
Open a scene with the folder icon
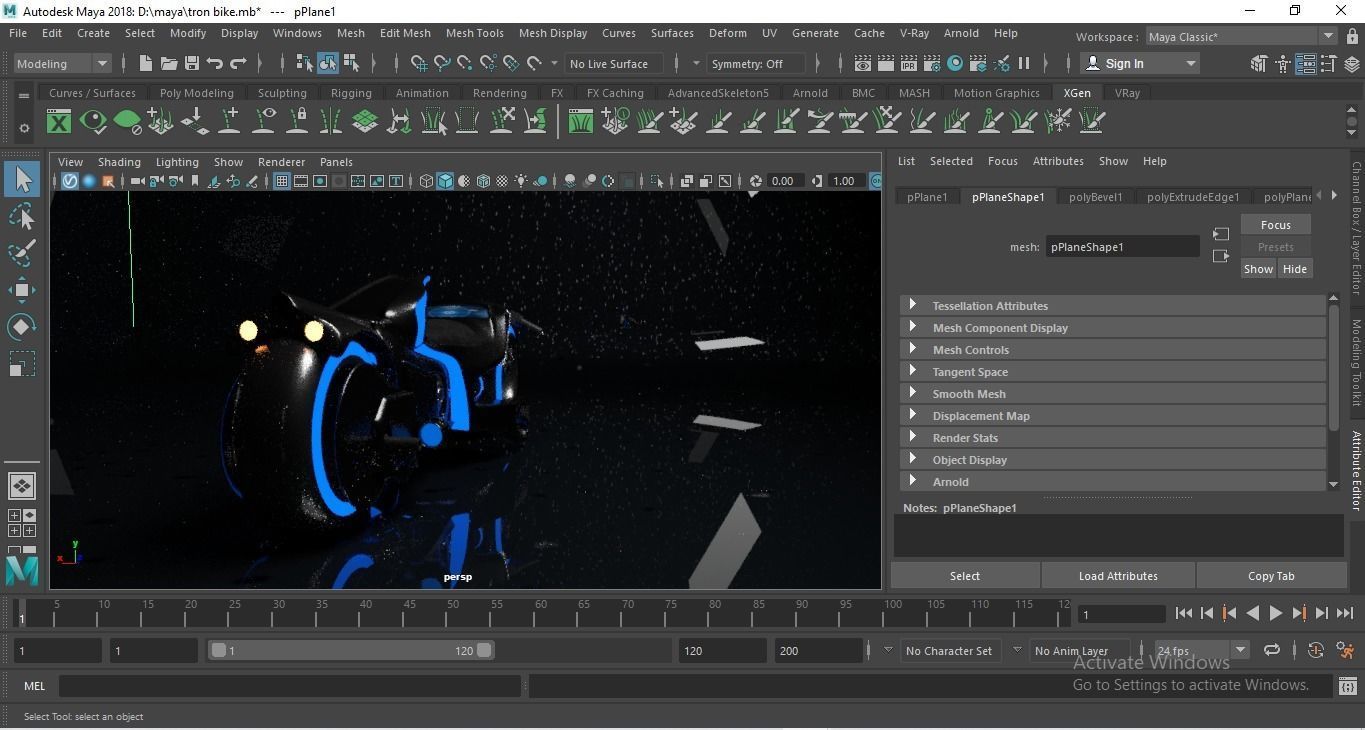[x=169, y=63]
